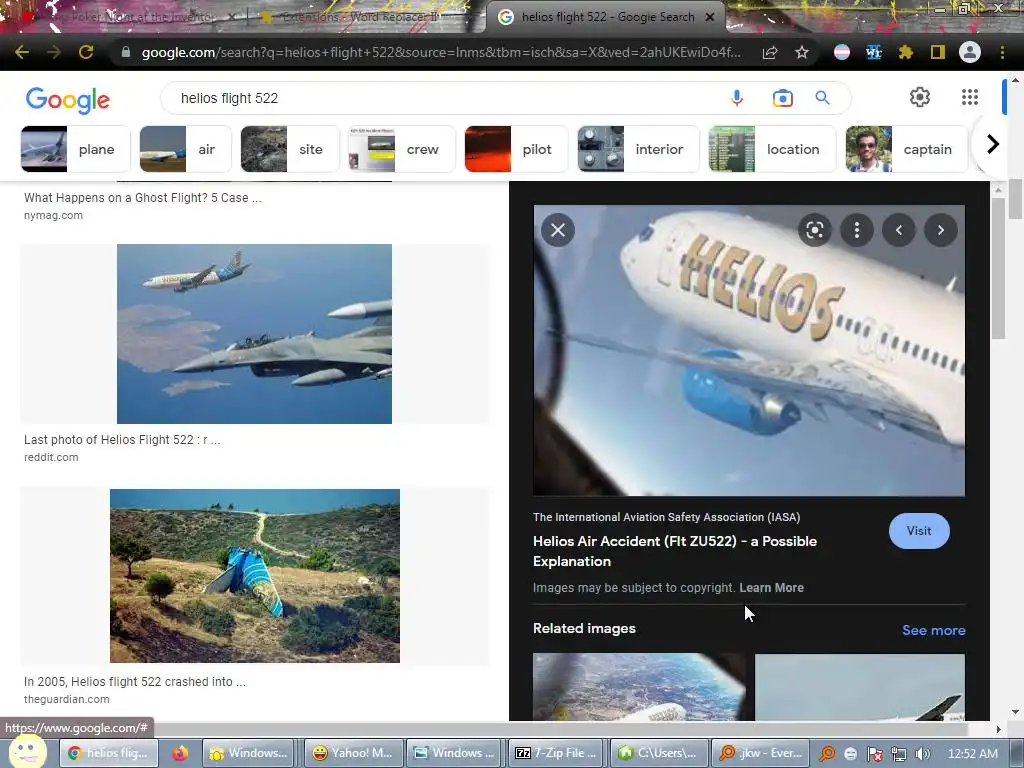Open Google apps grid
This screenshot has height=768, width=1024.
click(970, 97)
